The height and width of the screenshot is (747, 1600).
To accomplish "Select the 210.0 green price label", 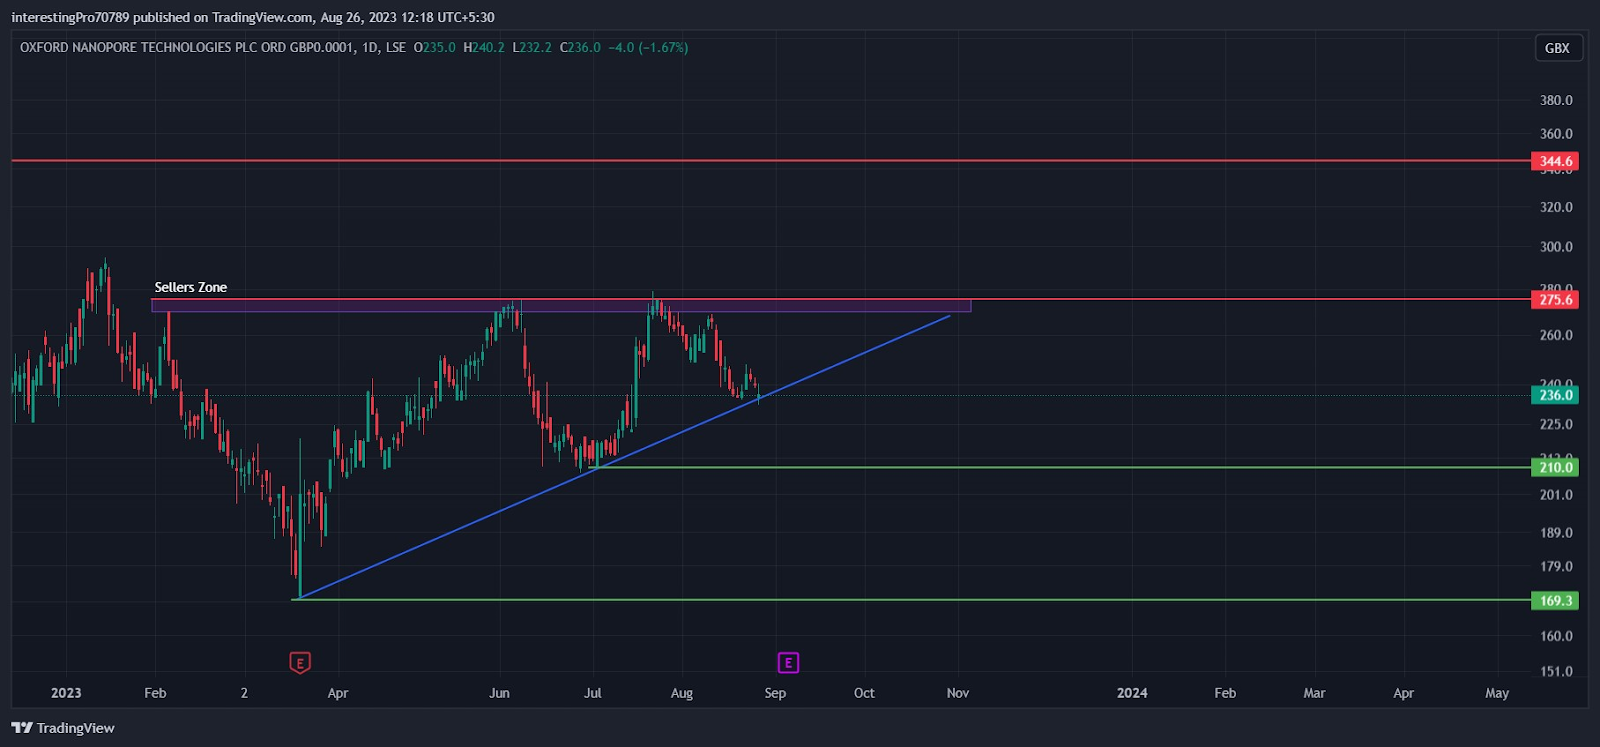I will [x=1555, y=467].
